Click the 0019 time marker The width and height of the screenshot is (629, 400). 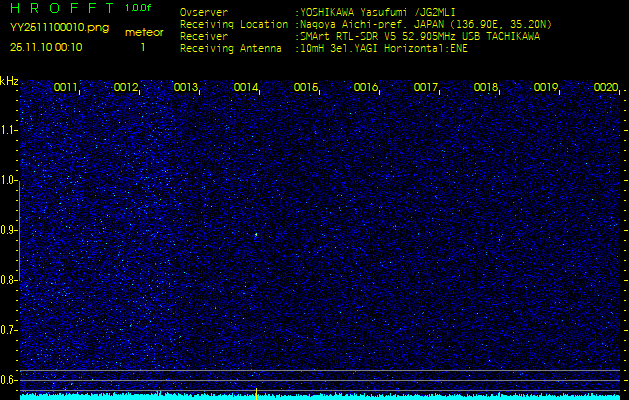point(546,87)
